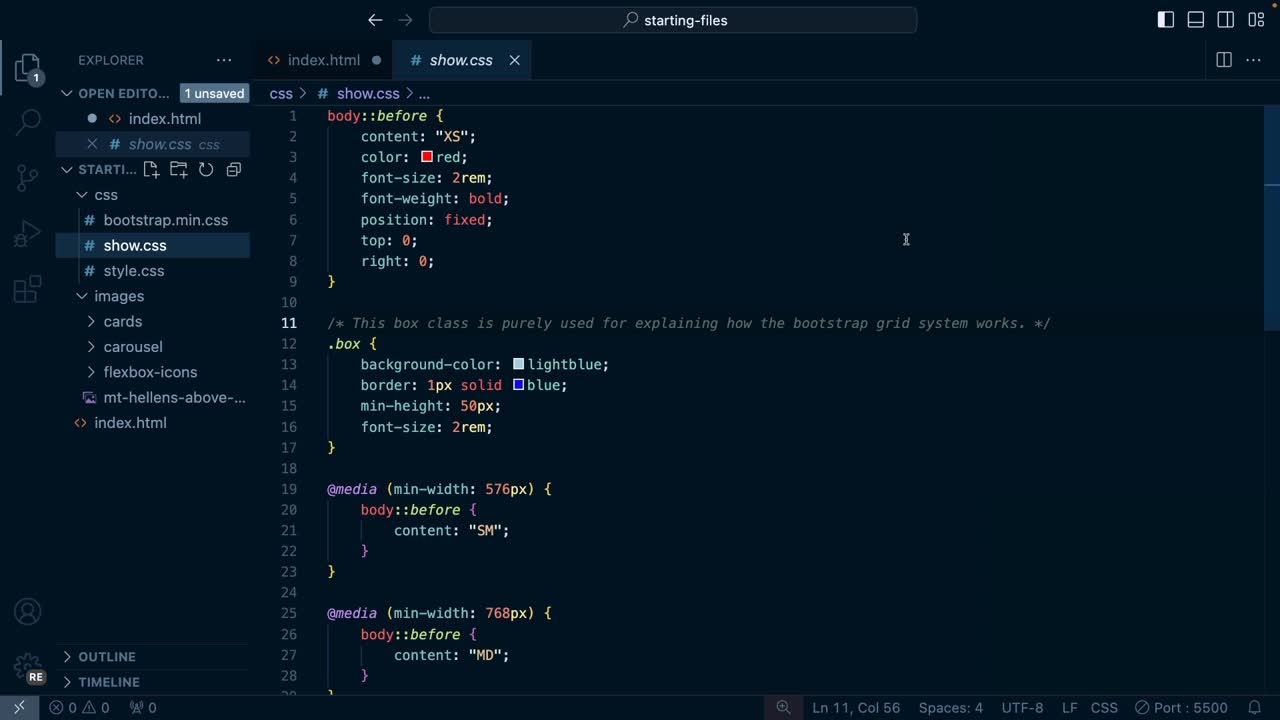Toggle the secondary side bar visibility
Screen dimensions: 1280x720
tap(1226, 20)
